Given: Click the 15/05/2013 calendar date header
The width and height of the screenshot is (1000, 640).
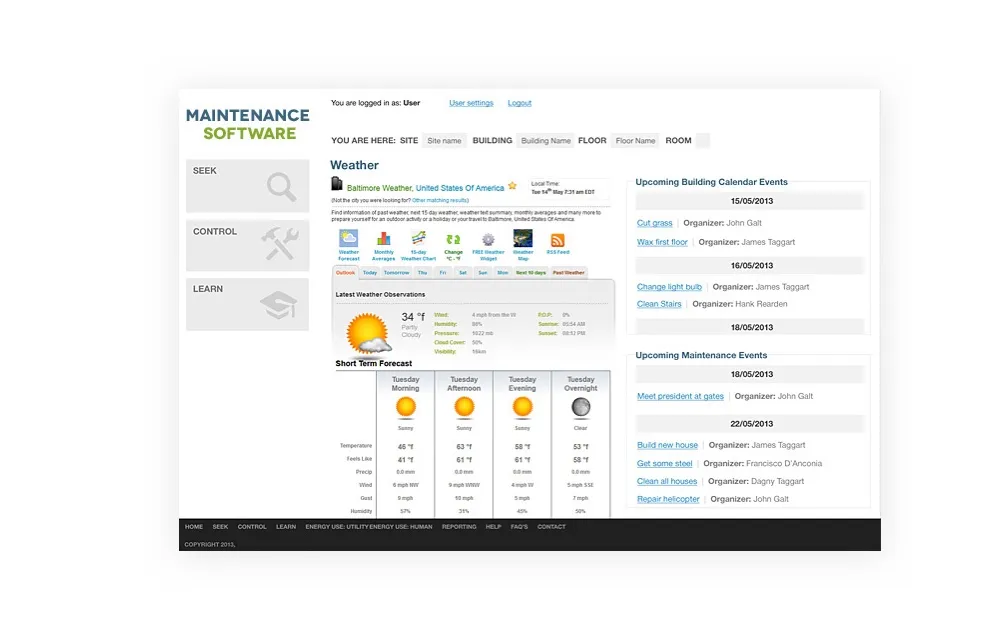Looking at the screenshot, I should (751, 201).
